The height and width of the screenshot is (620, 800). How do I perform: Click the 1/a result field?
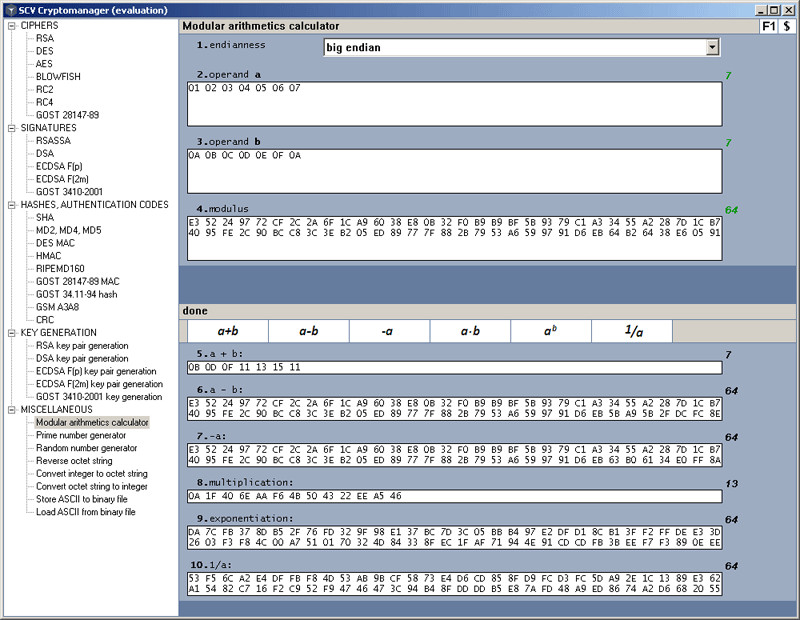pos(455,584)
